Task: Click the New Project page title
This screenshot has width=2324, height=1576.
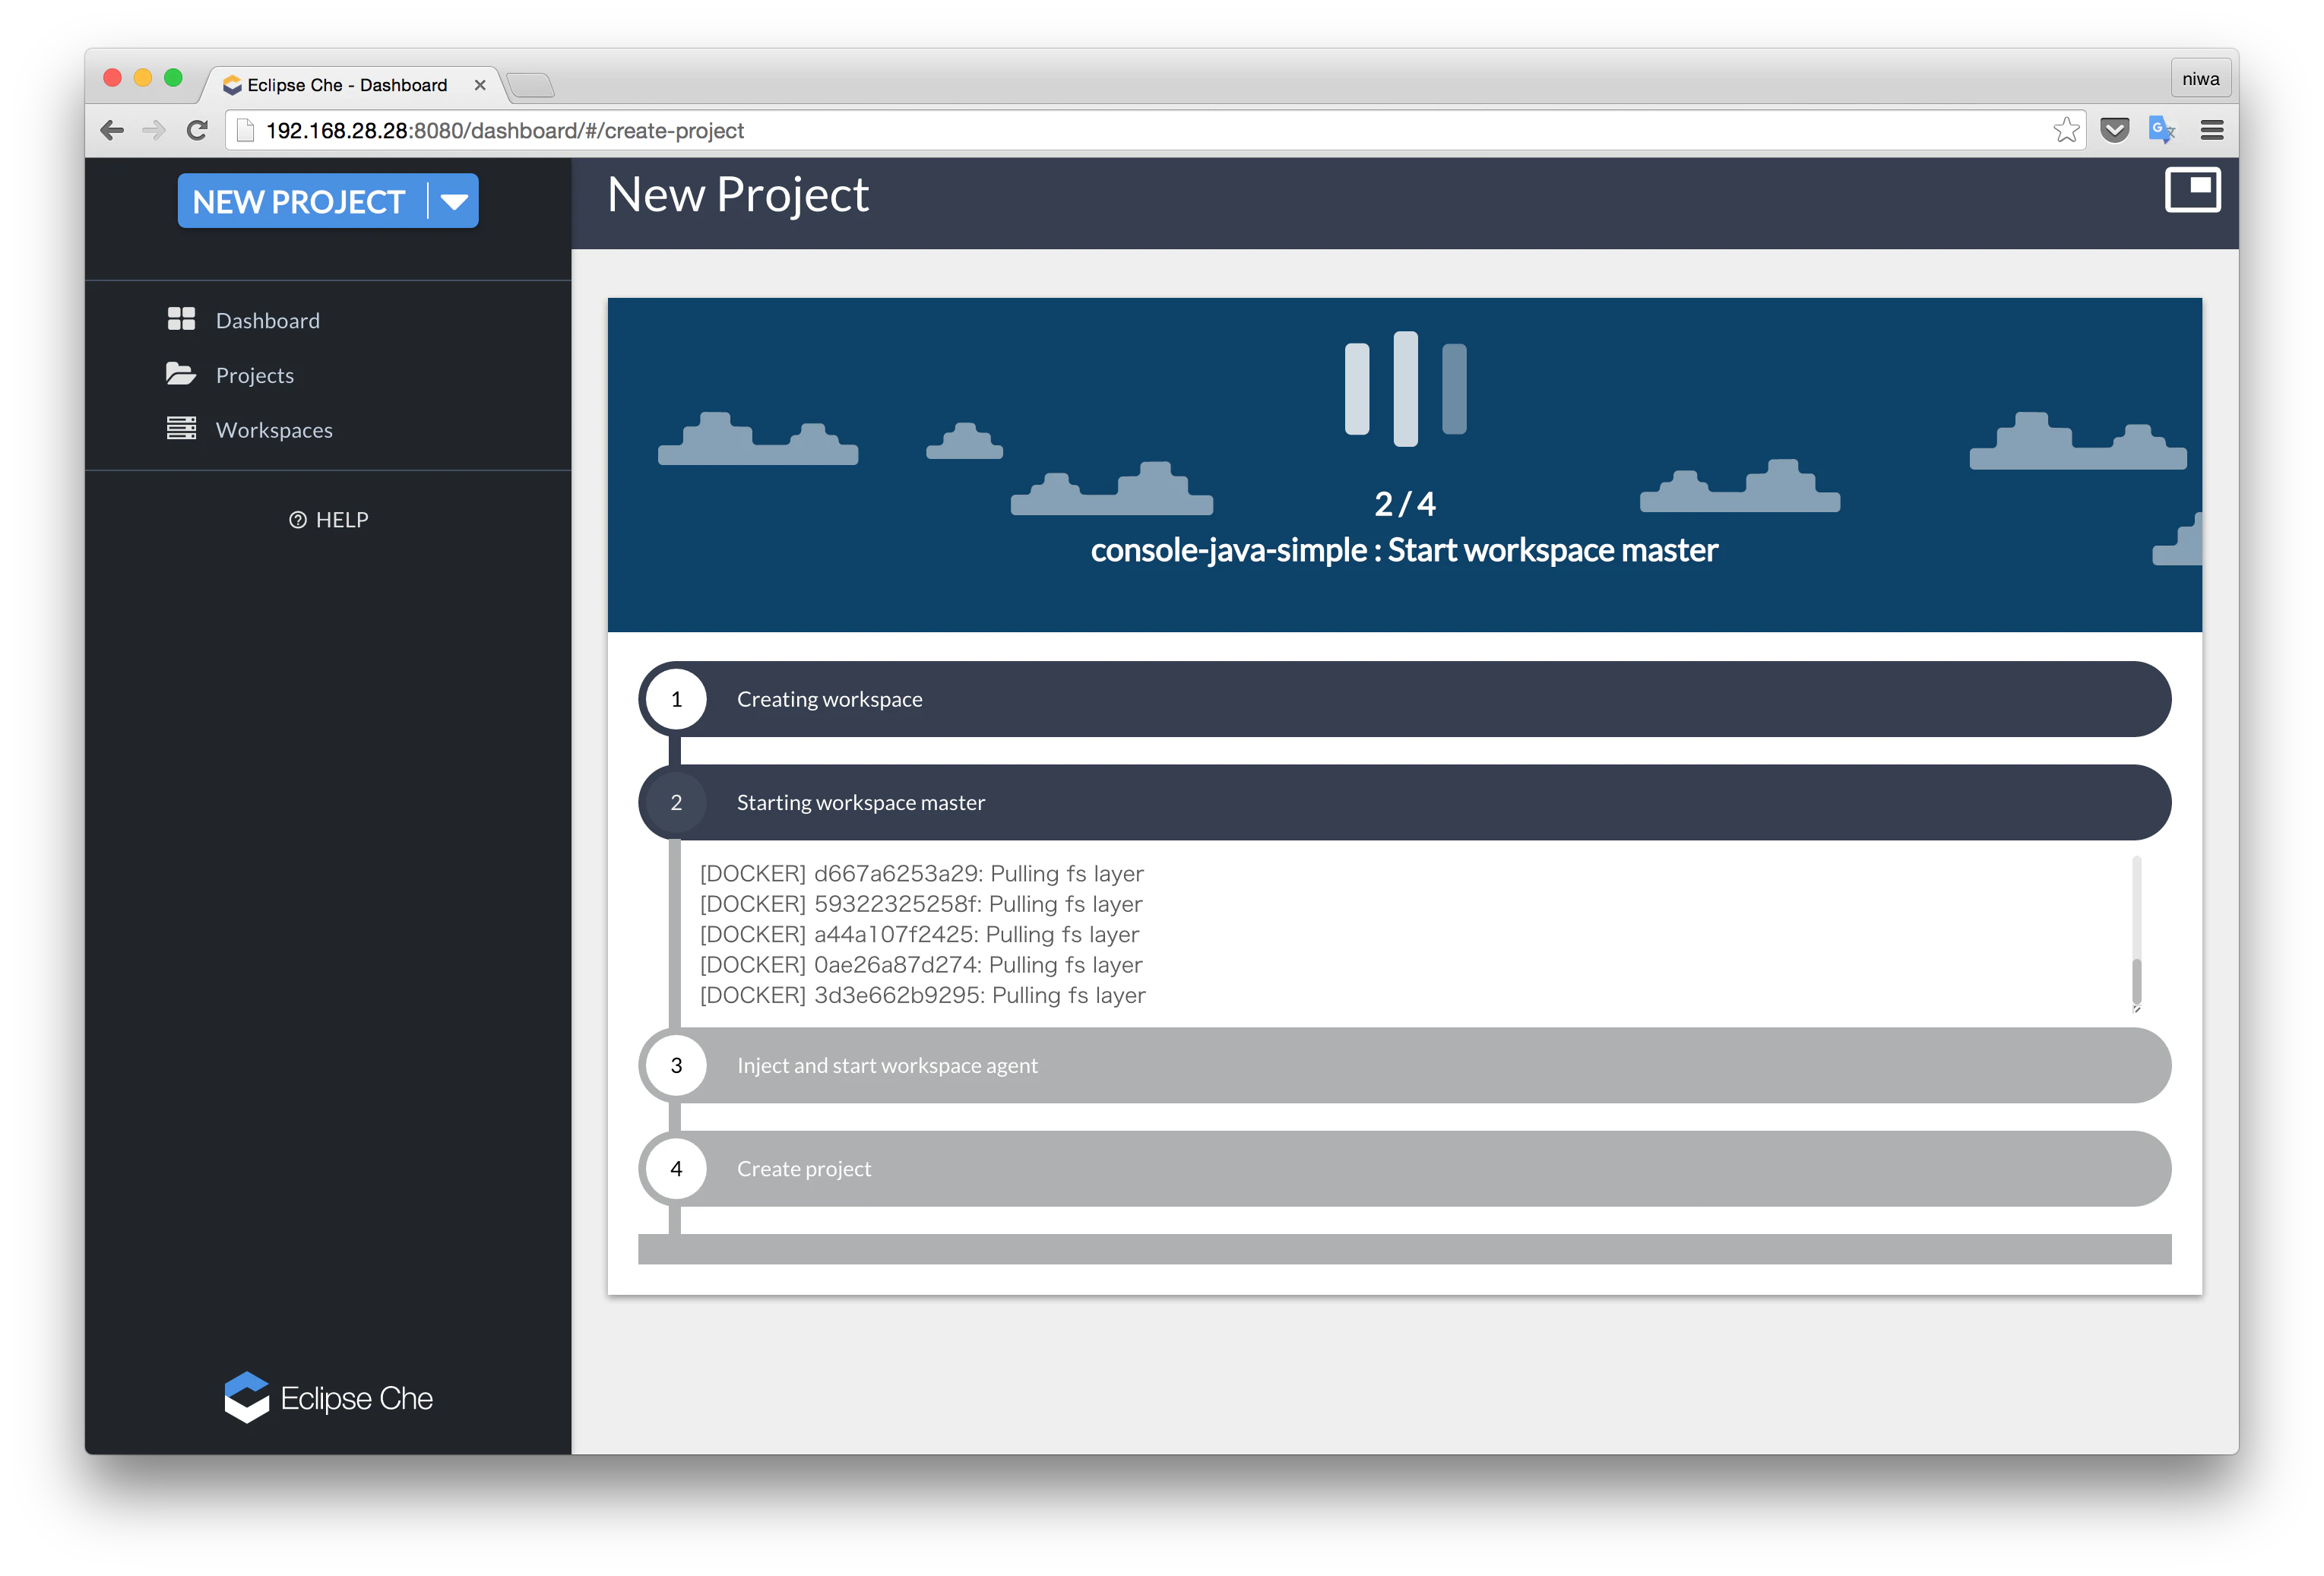Action: coord(738,194)
